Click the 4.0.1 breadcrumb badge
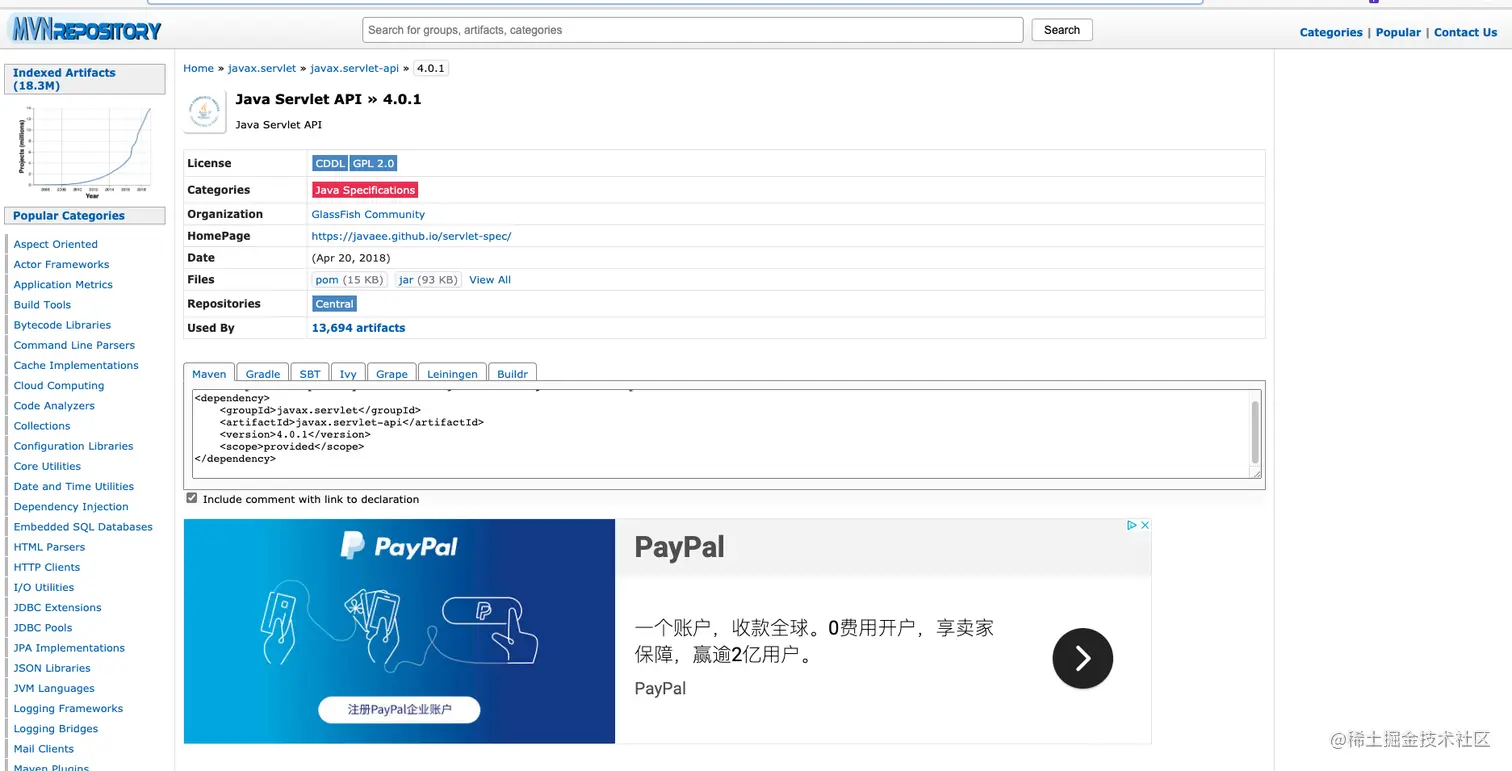1512x771 pixels. pyautogui.click(x=431, y=68)
